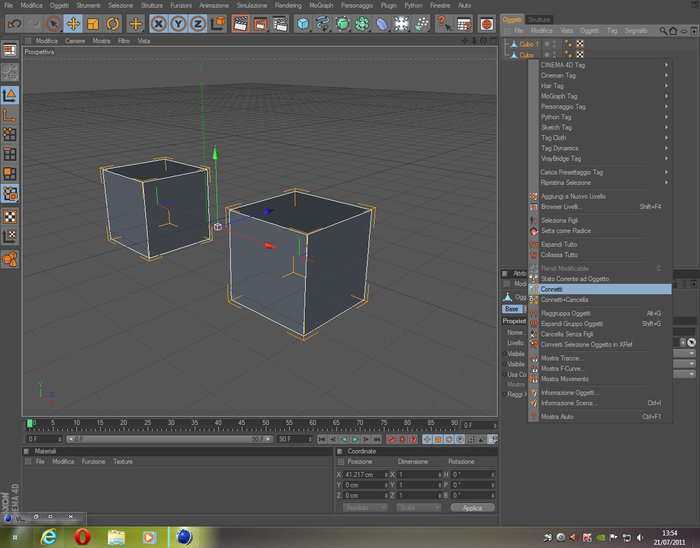Toggle Y axis lock
This screenshot has width=700, height=548.
178,23
